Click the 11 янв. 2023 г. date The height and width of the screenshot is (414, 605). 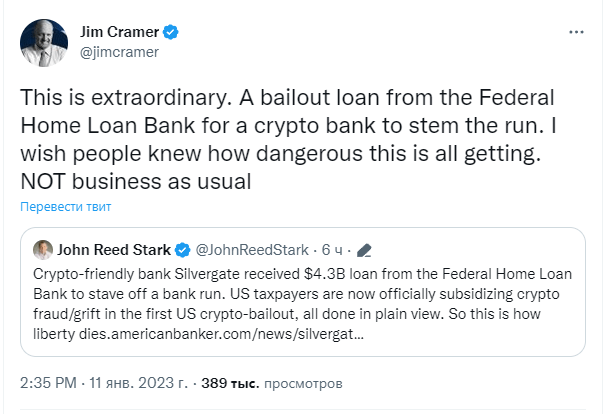click(138, 383)
